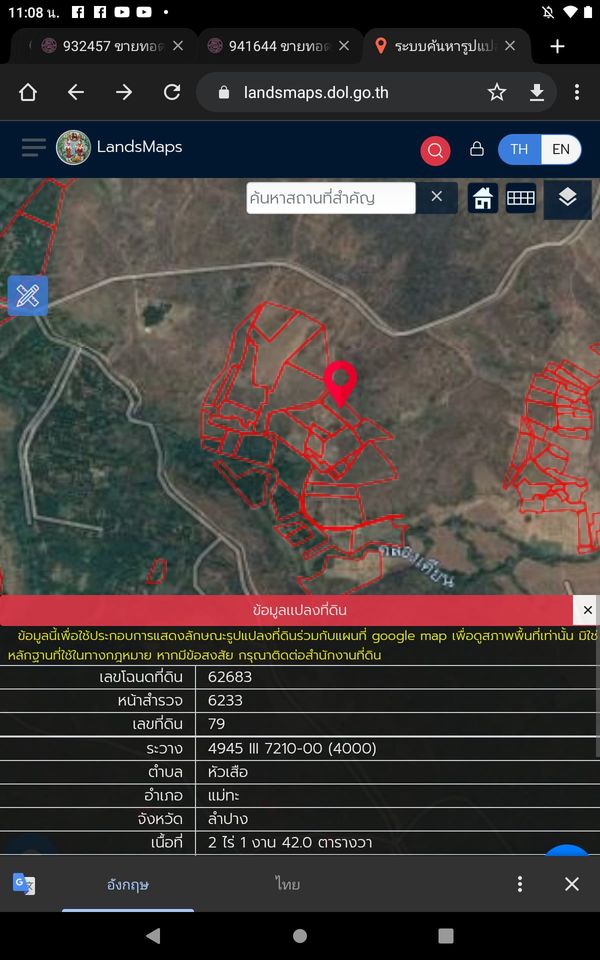Open translate bar options menu
This screenshot has height=960, width=600.
pyautogui.click(x=519, y=883)
